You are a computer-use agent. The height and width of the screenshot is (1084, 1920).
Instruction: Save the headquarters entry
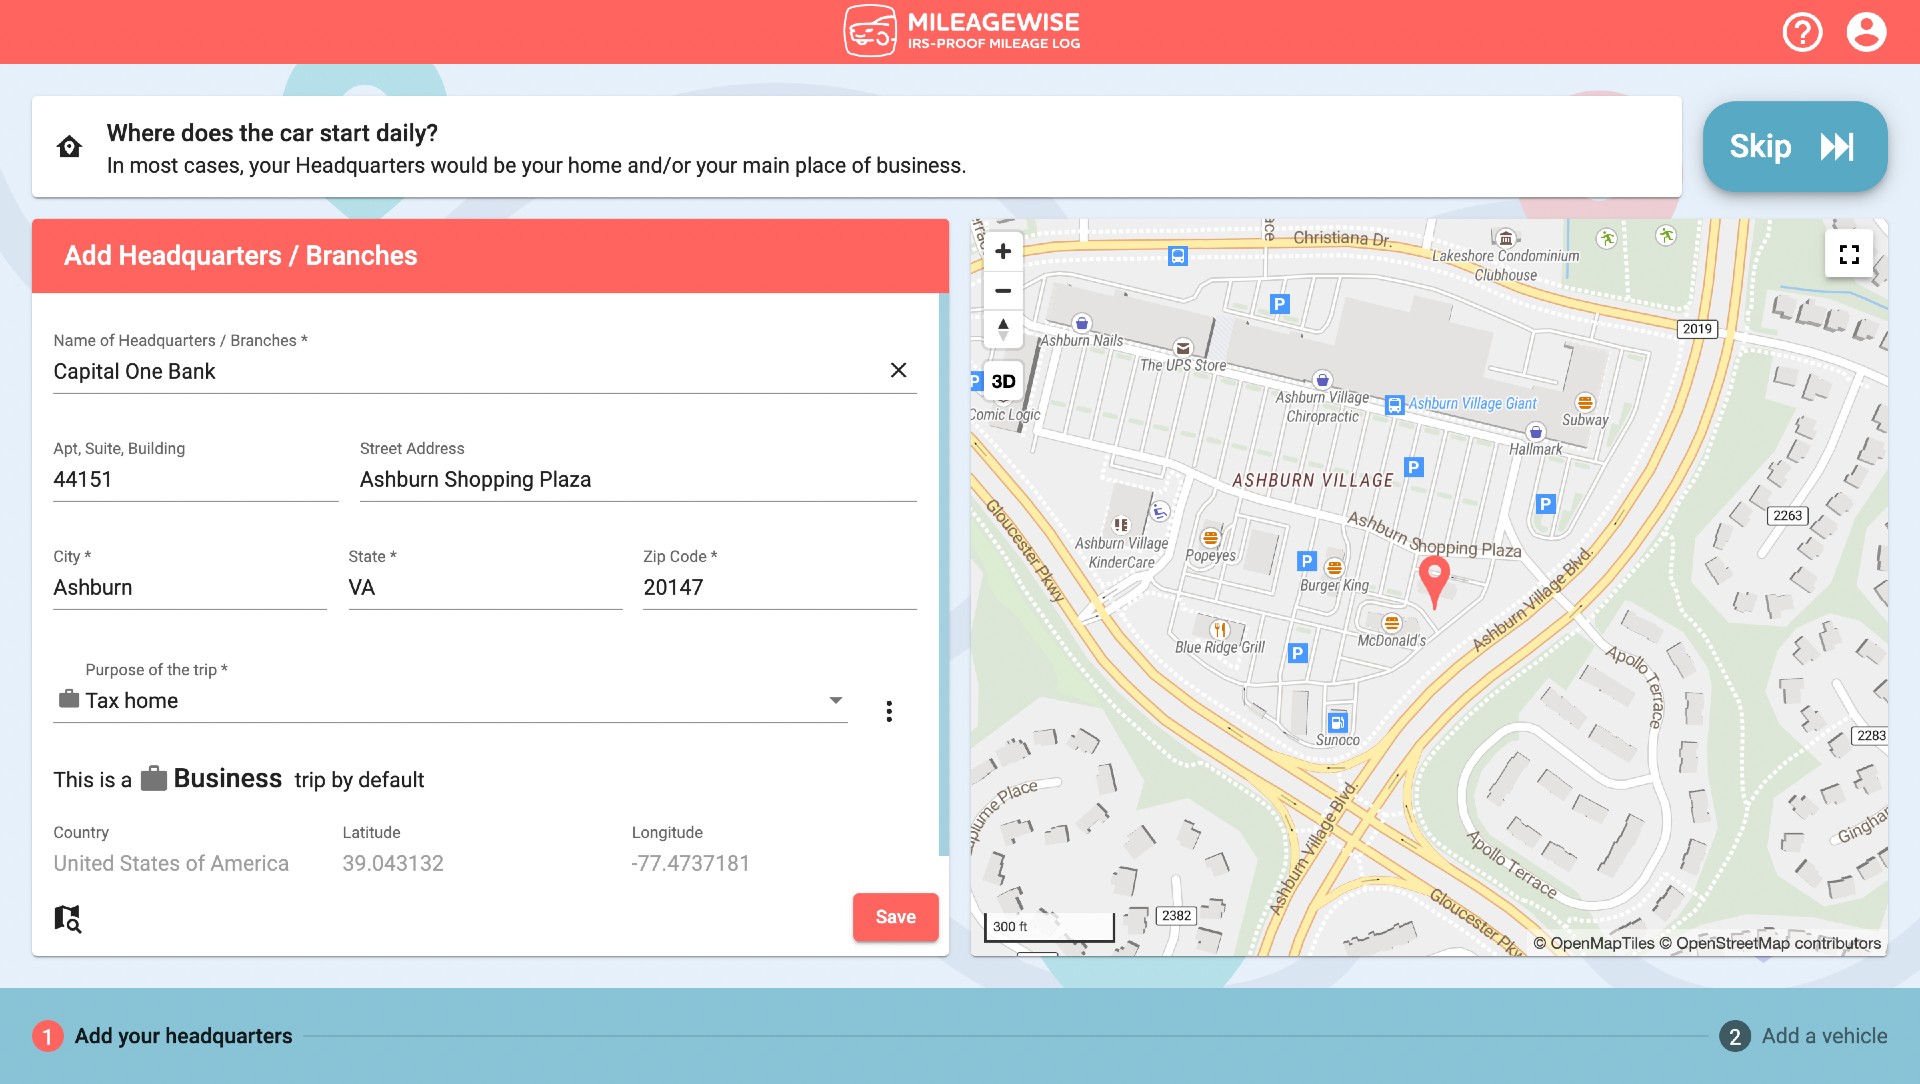click(895, 917)
